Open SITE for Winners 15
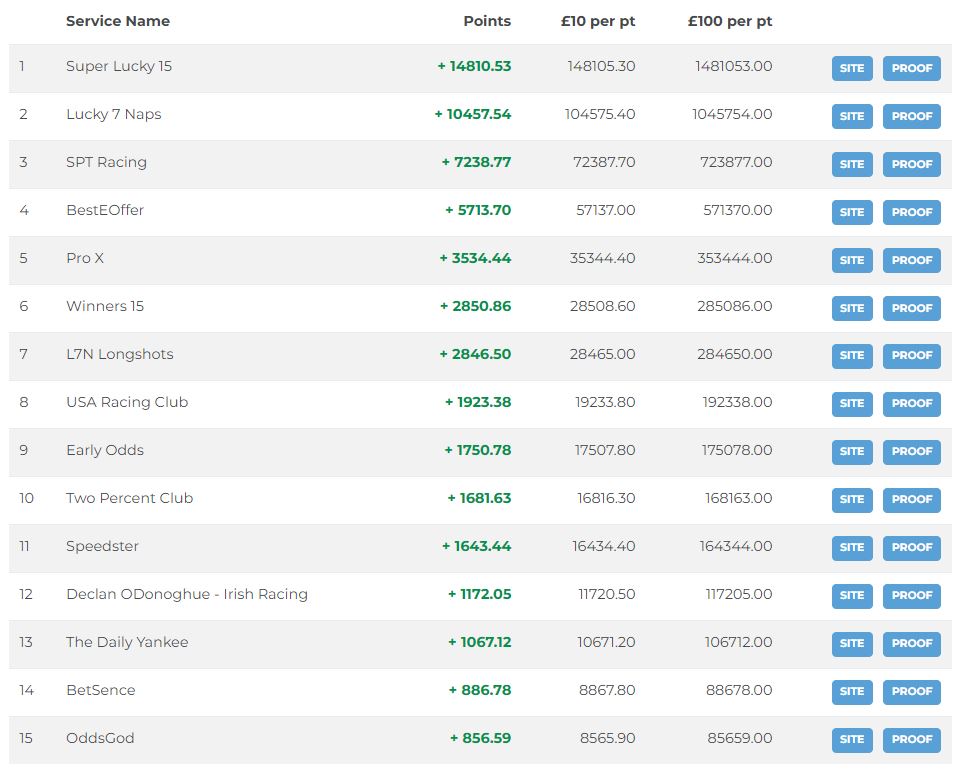963x774 pixels. 851,308
